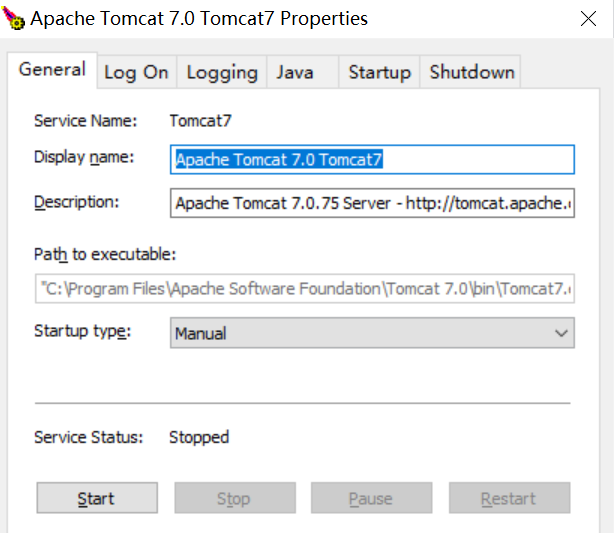The image size is (614, 533).
Task: Open the Startup tab
Action: tap(379, 72)
